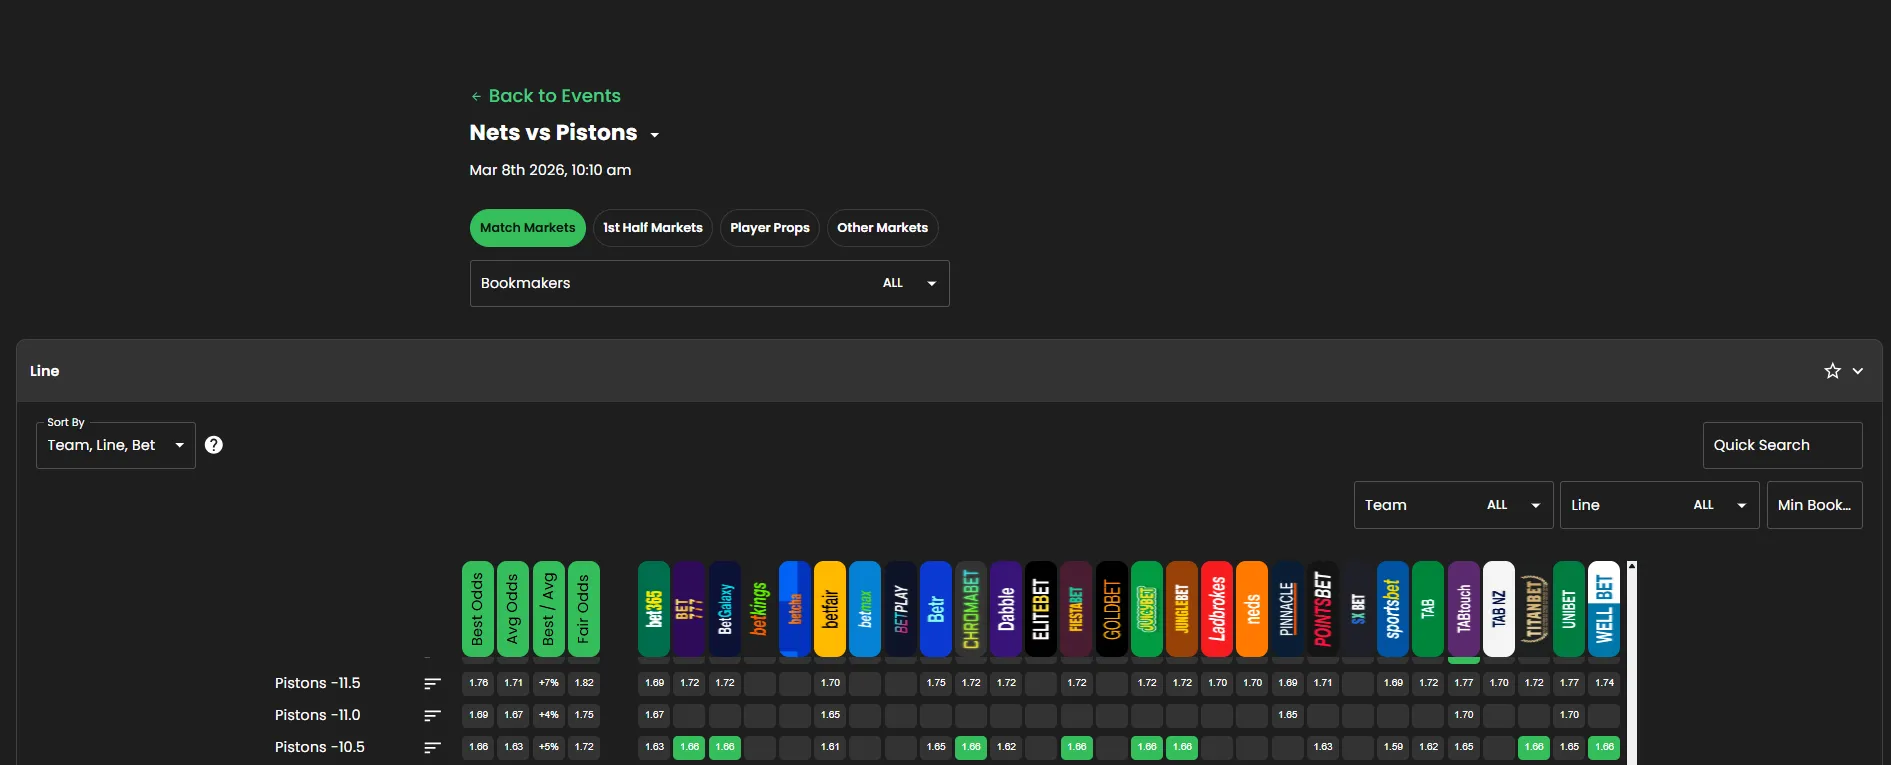Viewport: 1891px width, 765px height.
Task: Click the BETPLAY bookmaker logo
Action: [901, 609]
